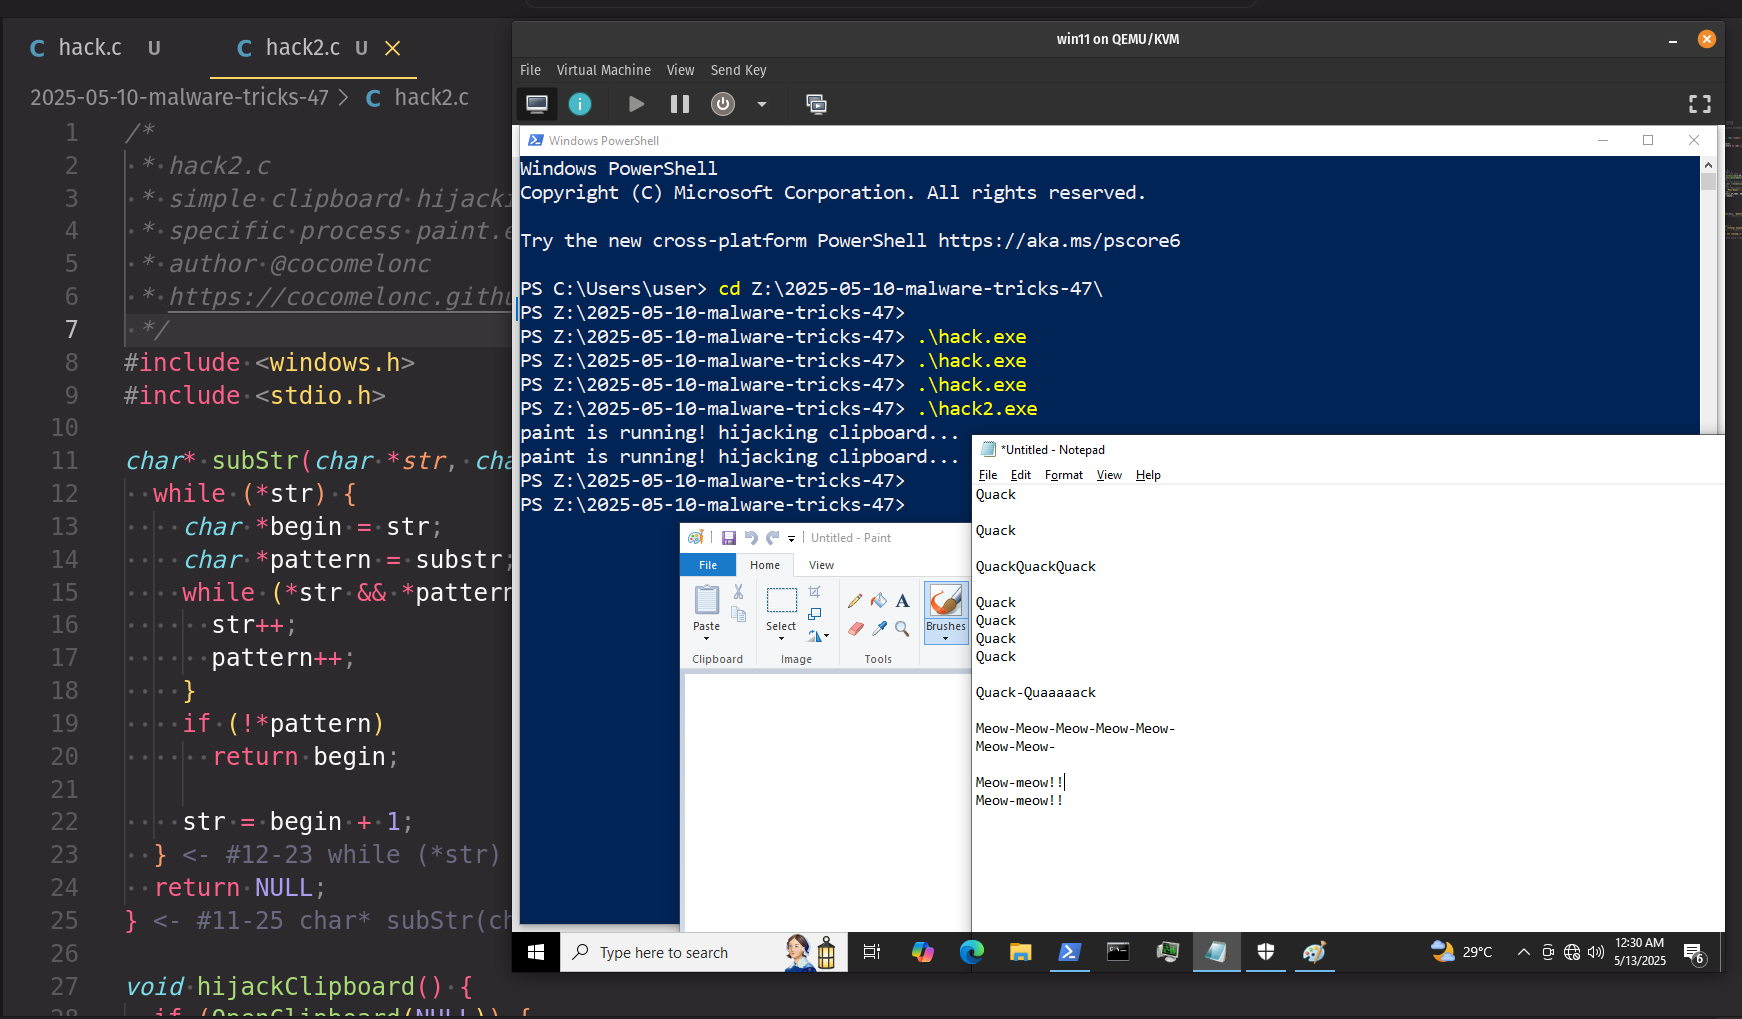
Task: Expand Paint's Customize Quick Access Toolbar arrow
Action: pyautogui.click(x=791, y=539)
